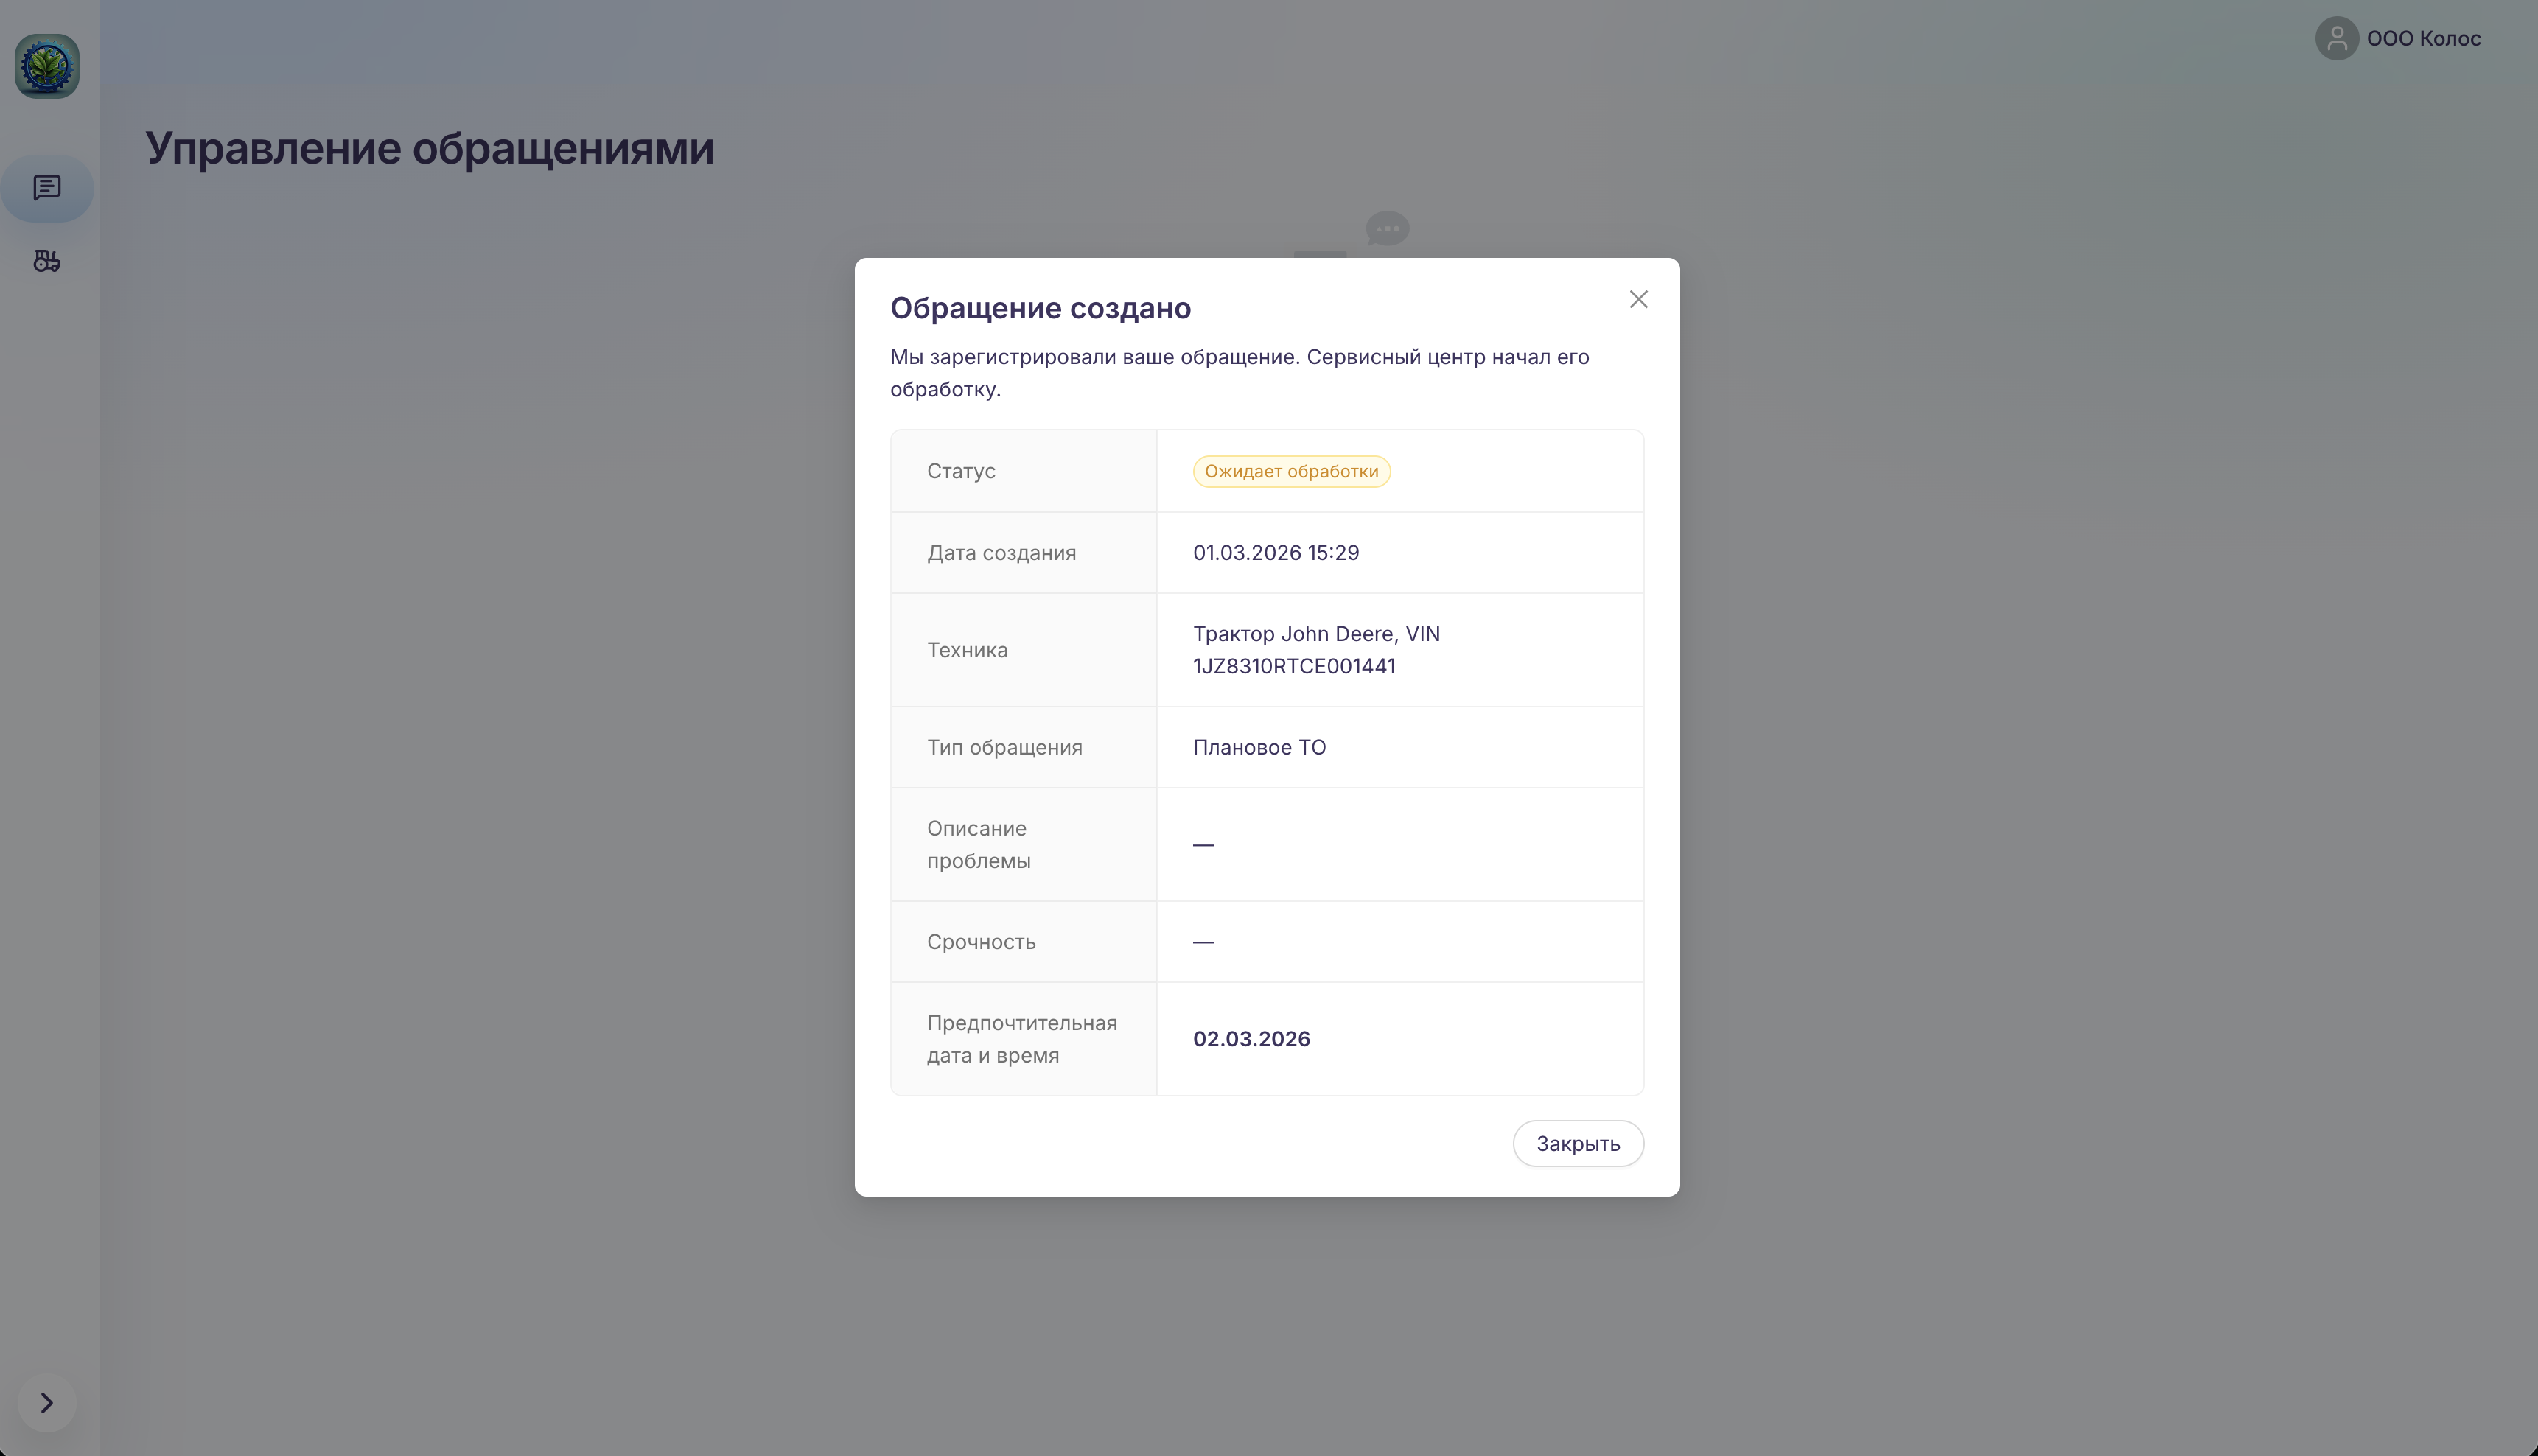The height and width of the screenshot is (1456, 2538).
Task: Open the requests (chat) sidebar section
Action: [x=47, y=187]
